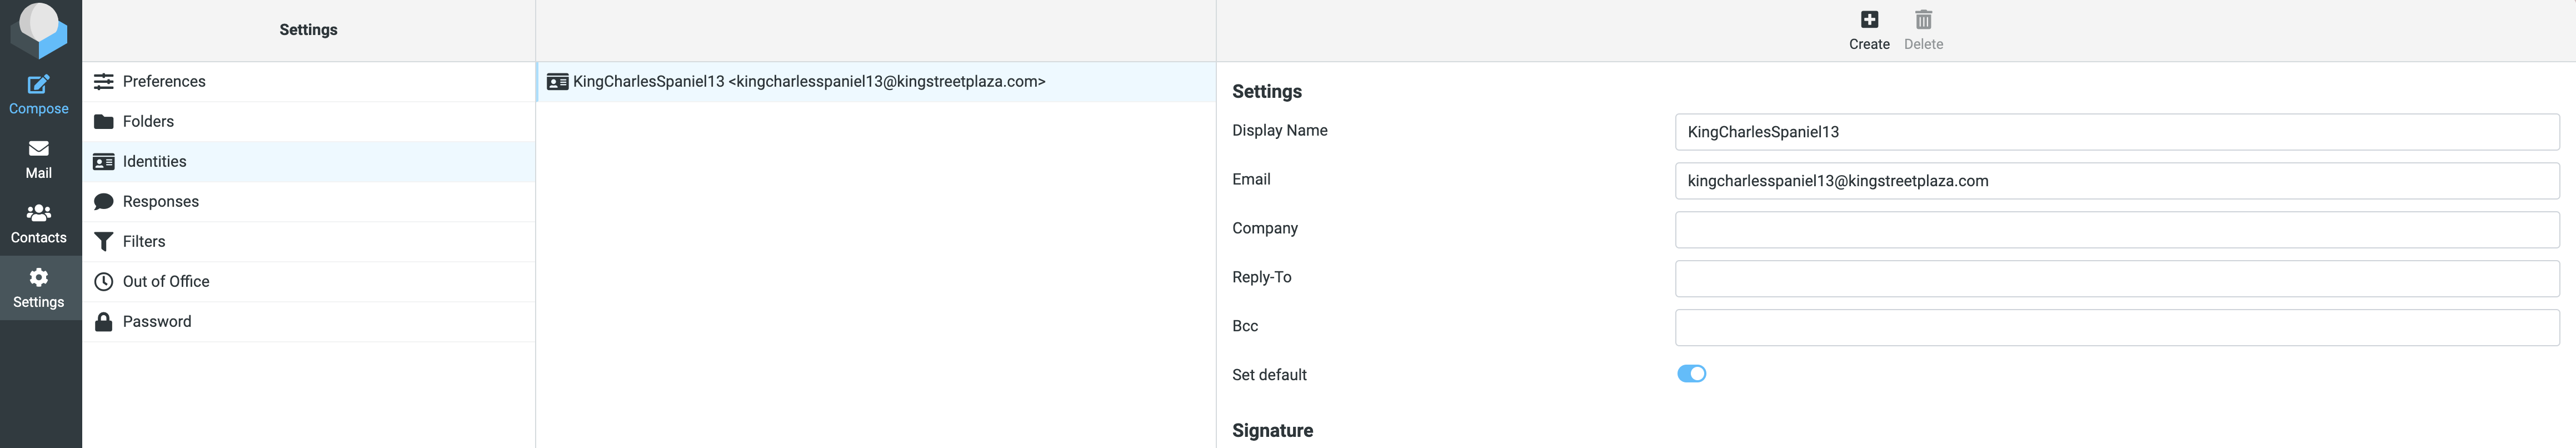Select the Identities settings section
This screenshot has height=448, width=2576.
(154, 162)
